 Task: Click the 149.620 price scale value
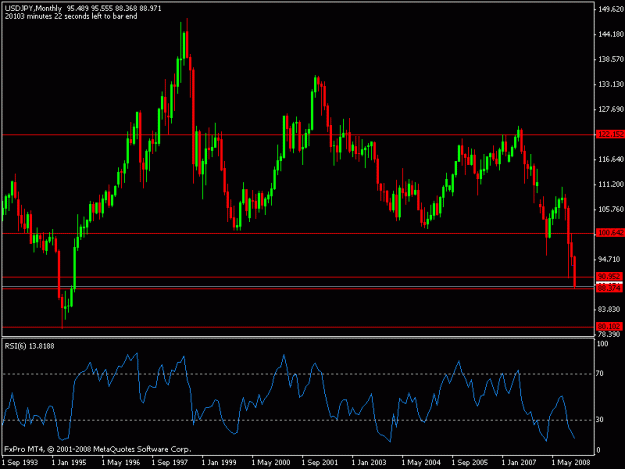pyautogui.click(x=611, y=9)
